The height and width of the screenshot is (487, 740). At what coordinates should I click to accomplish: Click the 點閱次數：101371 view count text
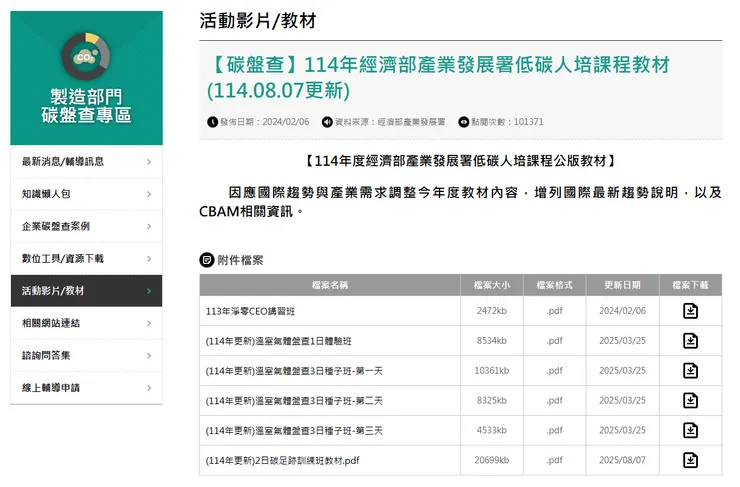coord(507,122)
